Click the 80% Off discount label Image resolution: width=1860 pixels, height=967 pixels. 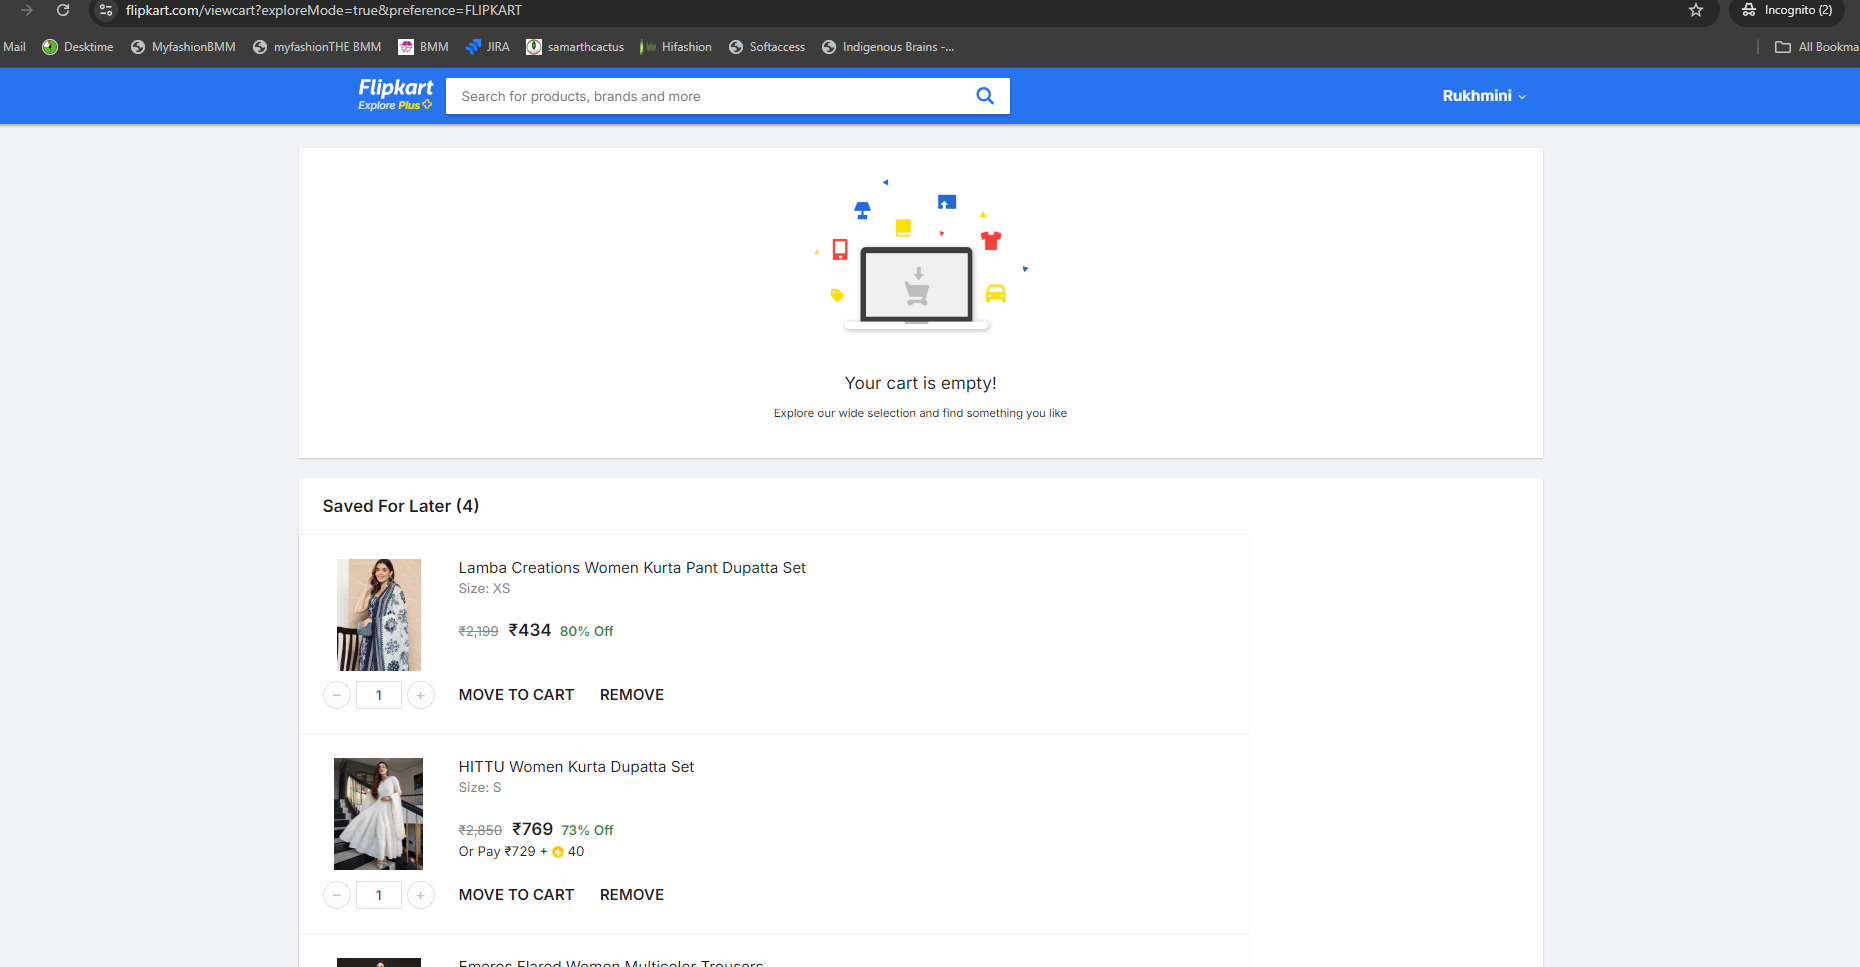[x=587, y=631]
